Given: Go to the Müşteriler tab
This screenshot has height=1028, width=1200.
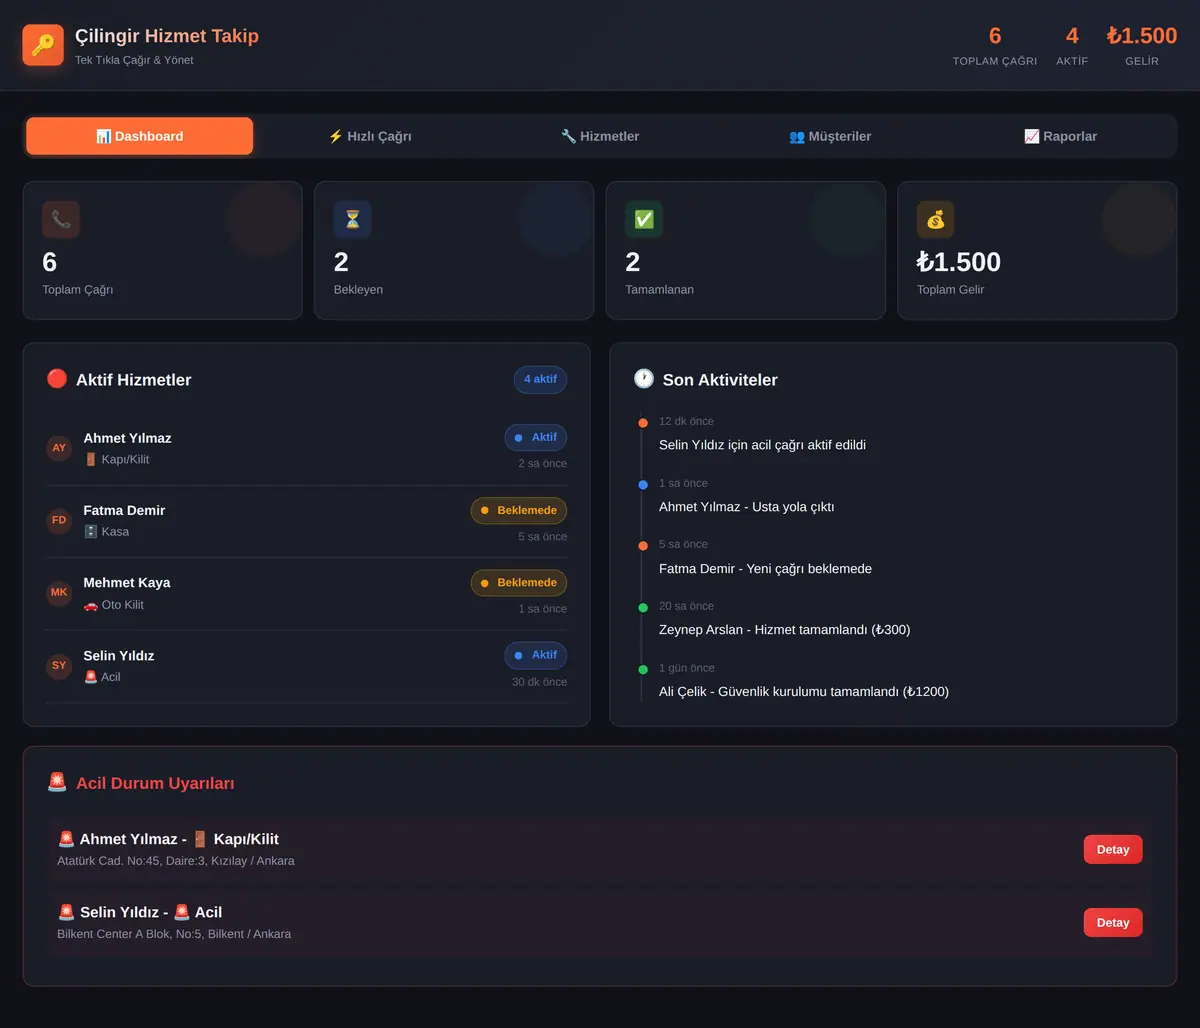Looking at the screenshot, I should click(830, 136).
